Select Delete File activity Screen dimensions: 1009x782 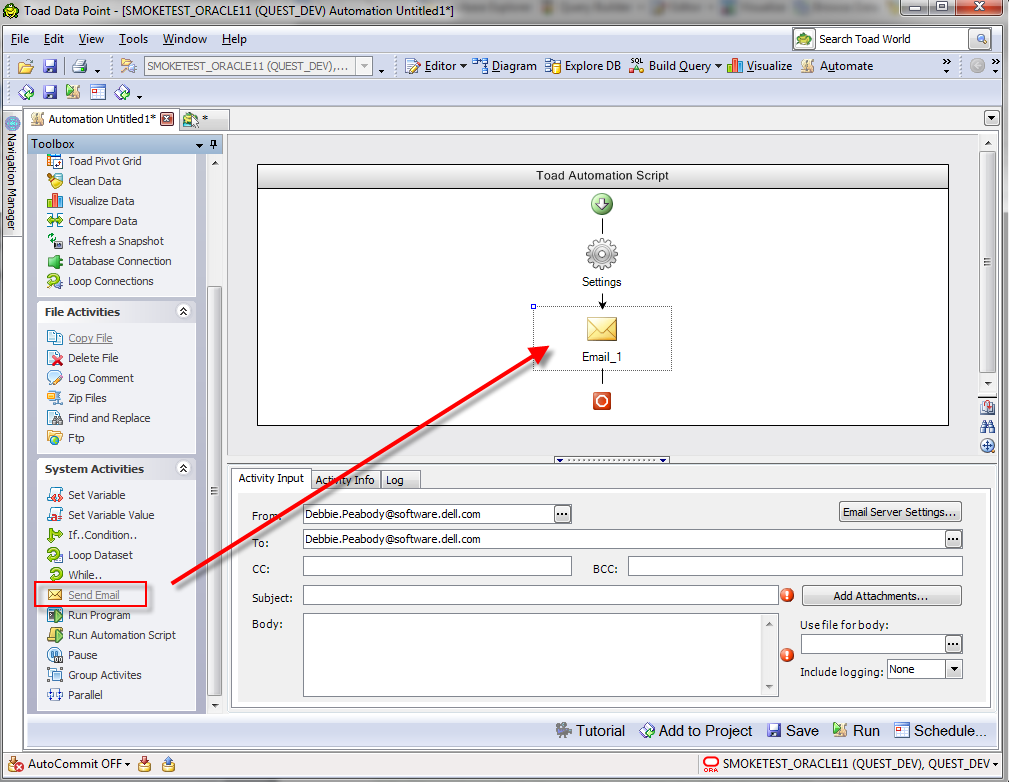click(x=82, y=358)
